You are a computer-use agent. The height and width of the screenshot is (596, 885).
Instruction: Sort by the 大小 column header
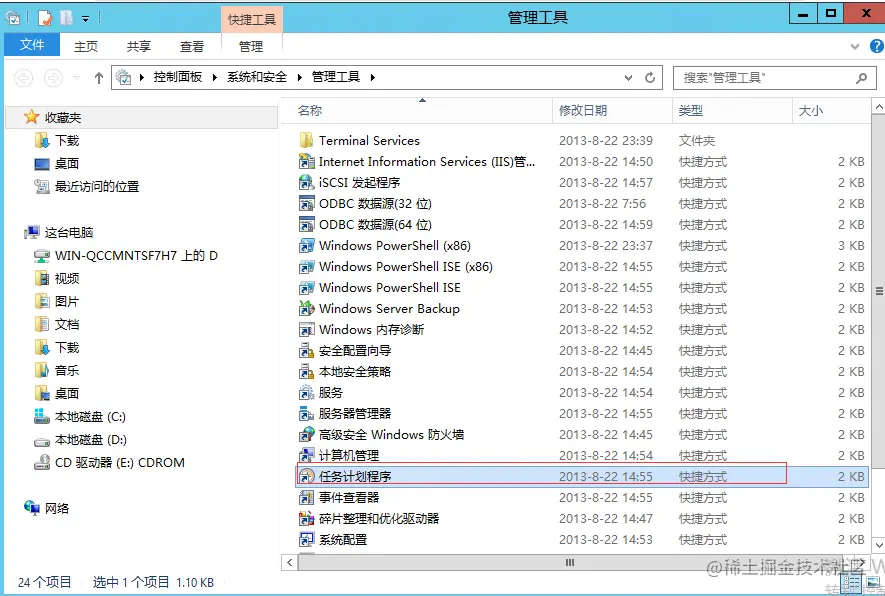(x=831, y=111)
